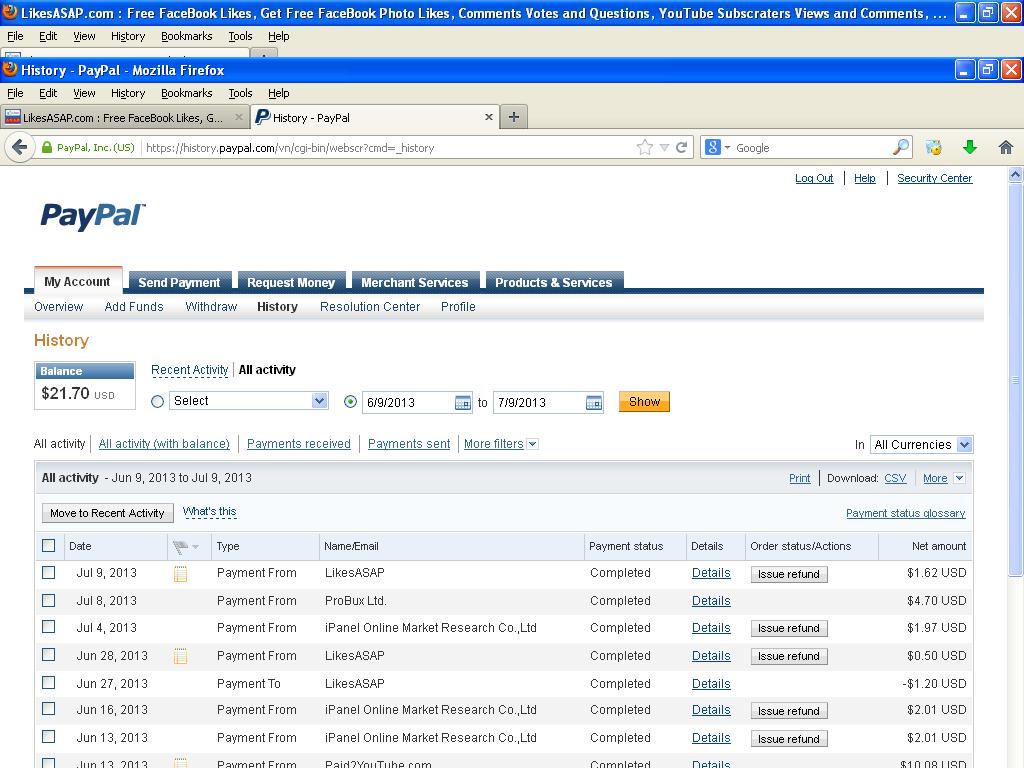Open Payment status glossary link
Screen dimensions: 1024x768
[905, 513]
